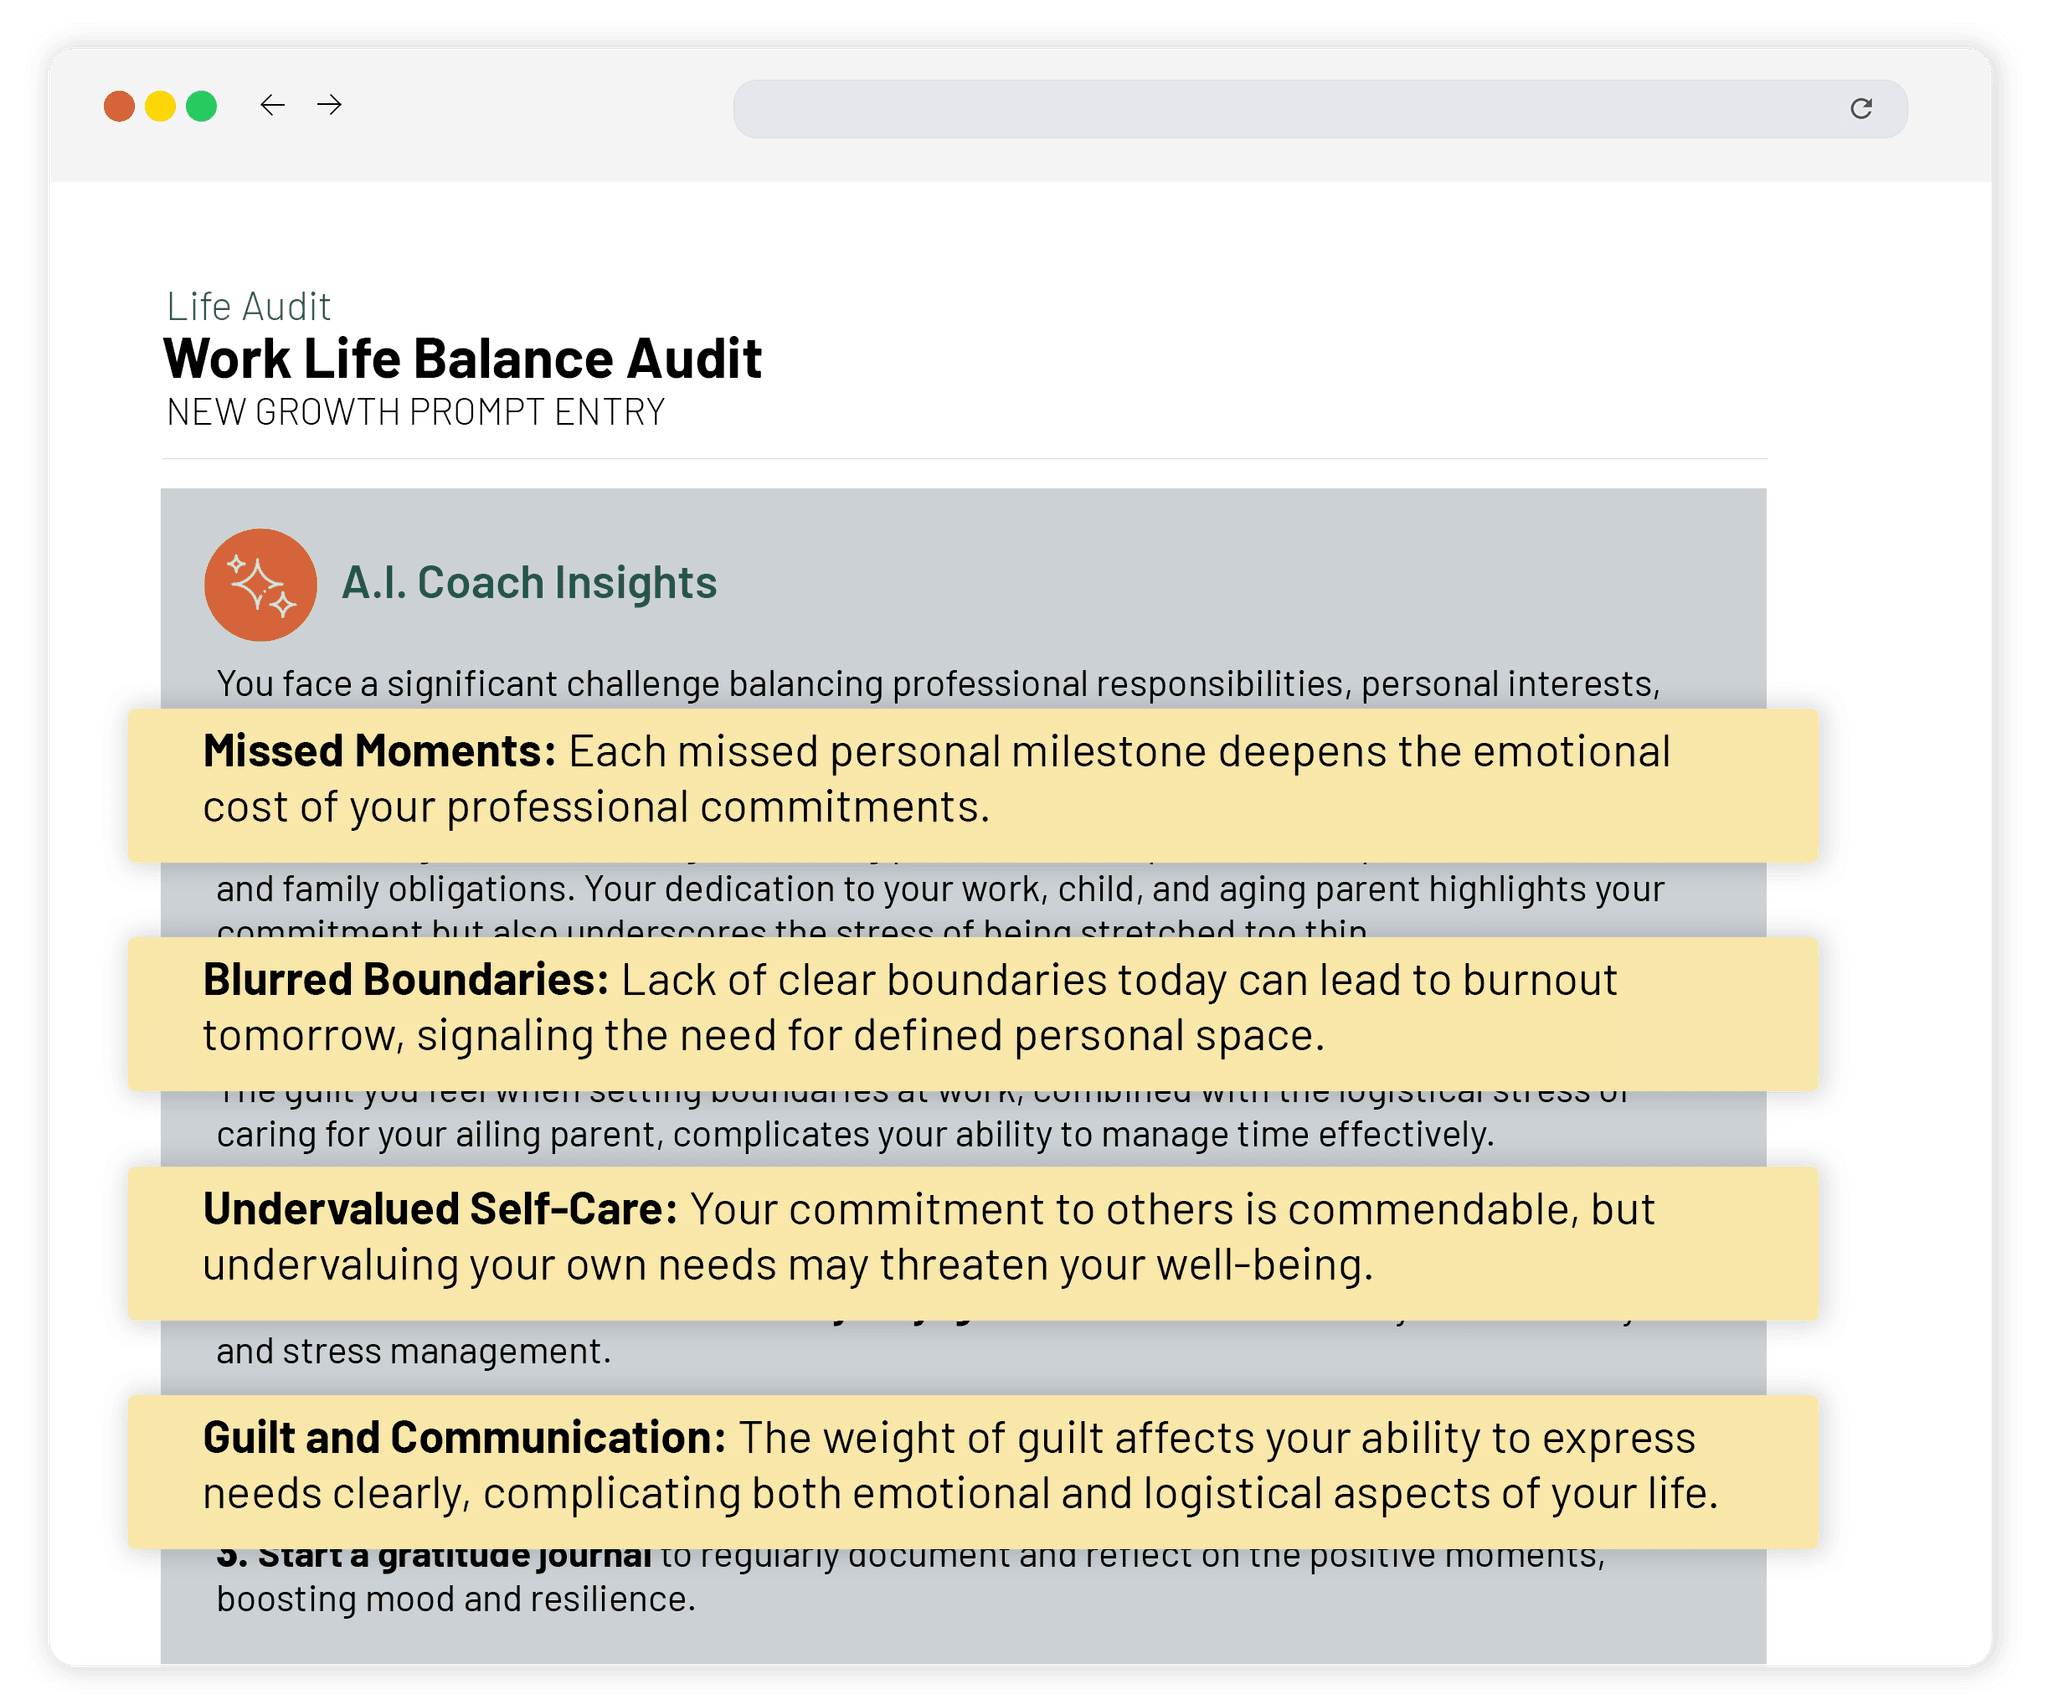This screenshot has height=1701, width=2048.
Task: Click the browser back arrow
Action: (272, 105)
